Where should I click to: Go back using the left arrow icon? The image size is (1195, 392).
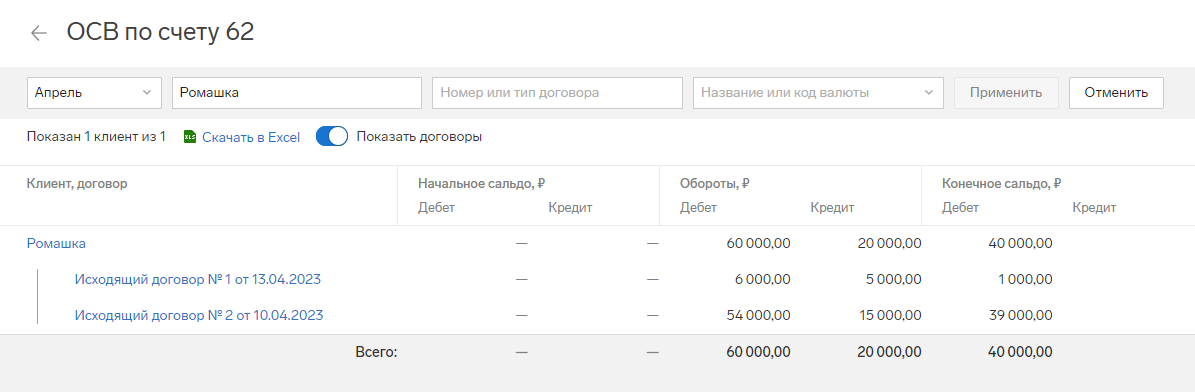(38, 32)
